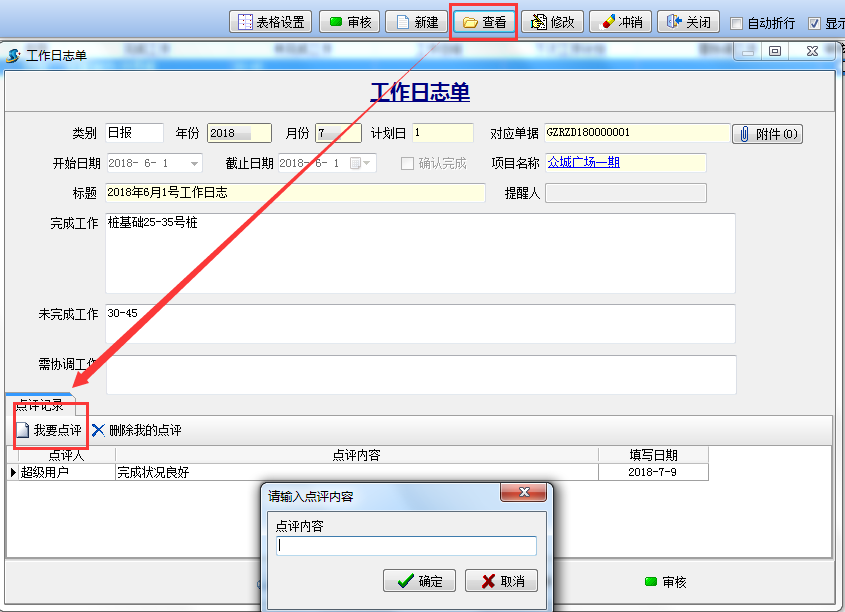Click the 点评内容 text input field

(406, 546)
